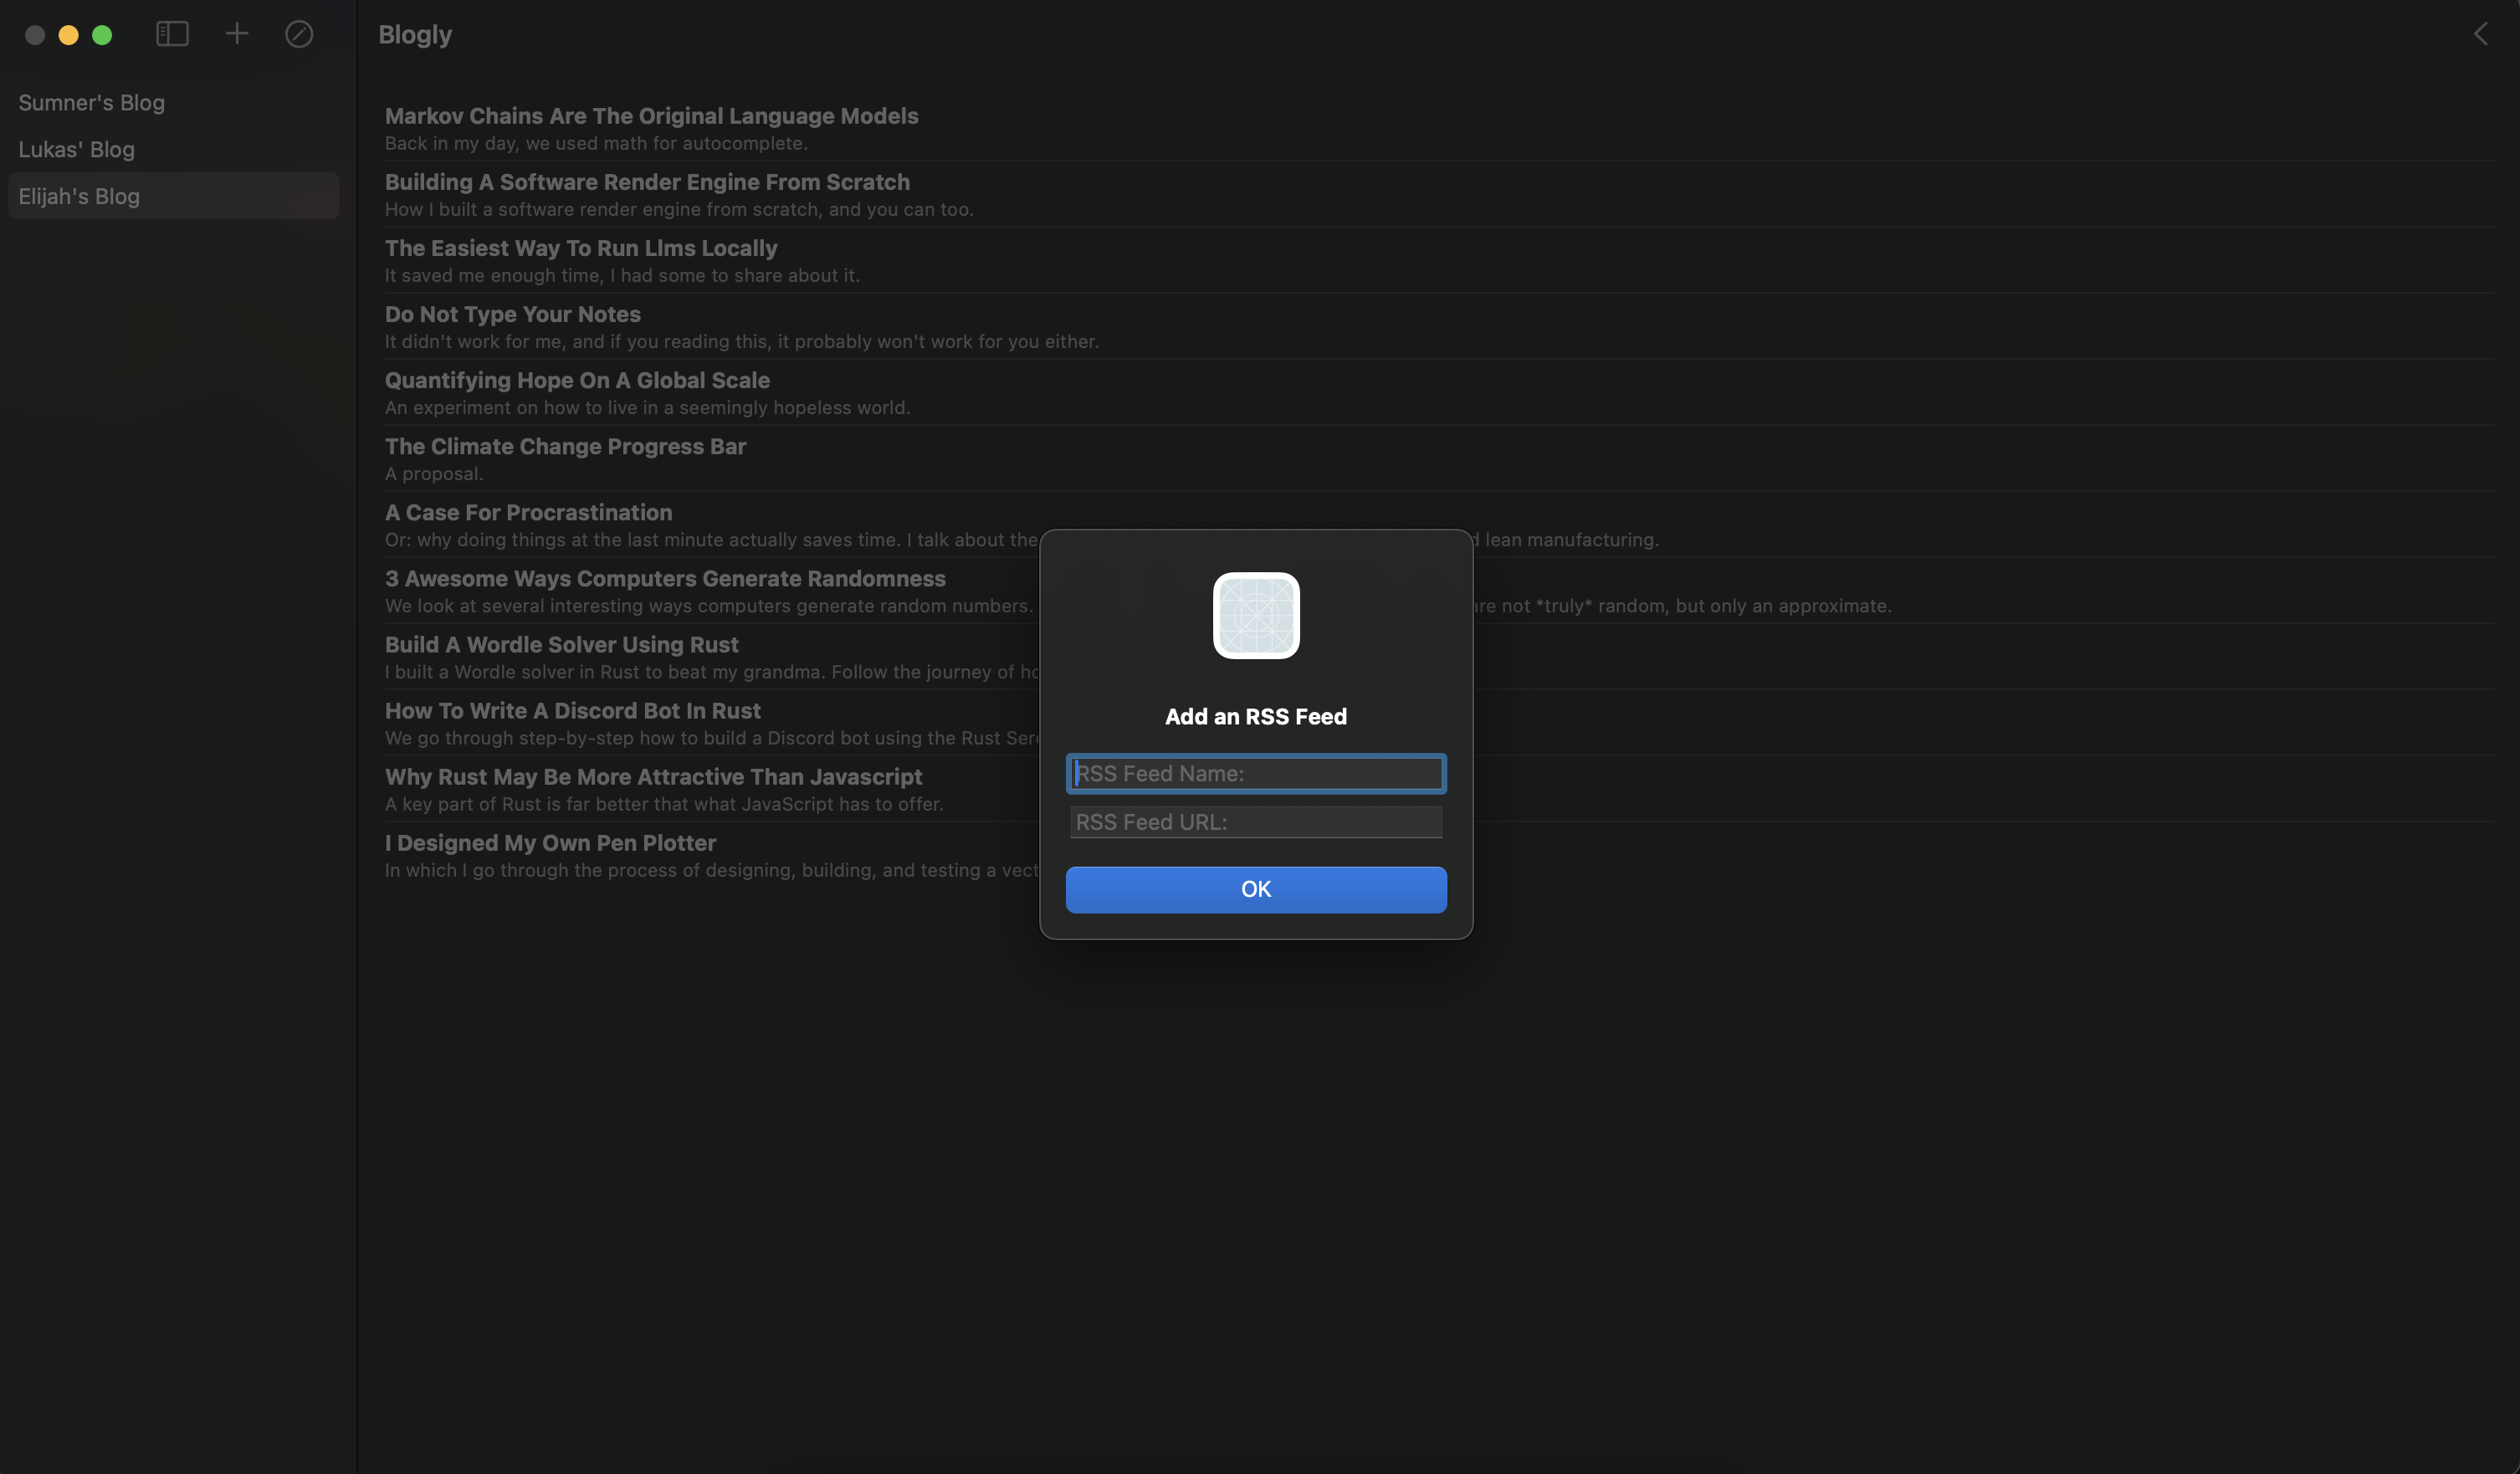Click the plus add feed icon
The image size is (2520, 1474).
tap(237, 34)
